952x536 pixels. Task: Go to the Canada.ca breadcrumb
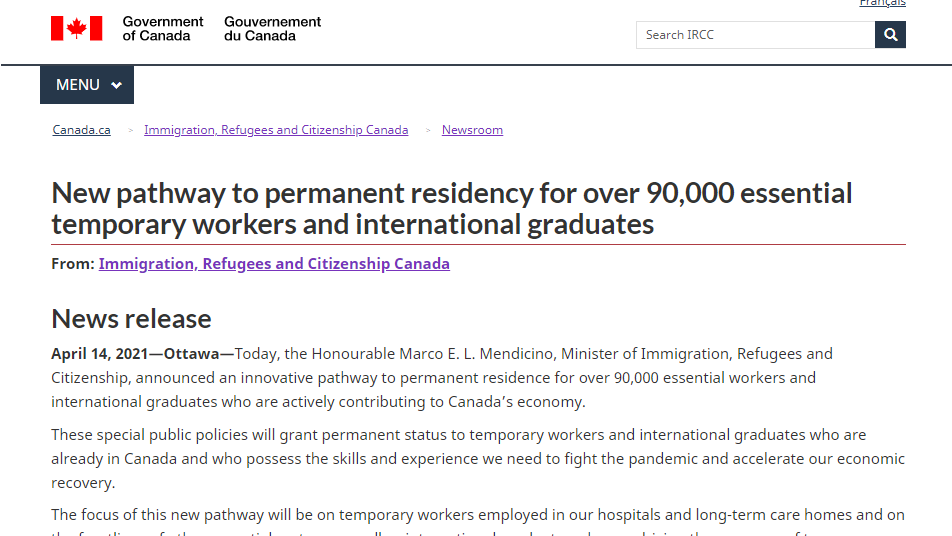(82, 130)
